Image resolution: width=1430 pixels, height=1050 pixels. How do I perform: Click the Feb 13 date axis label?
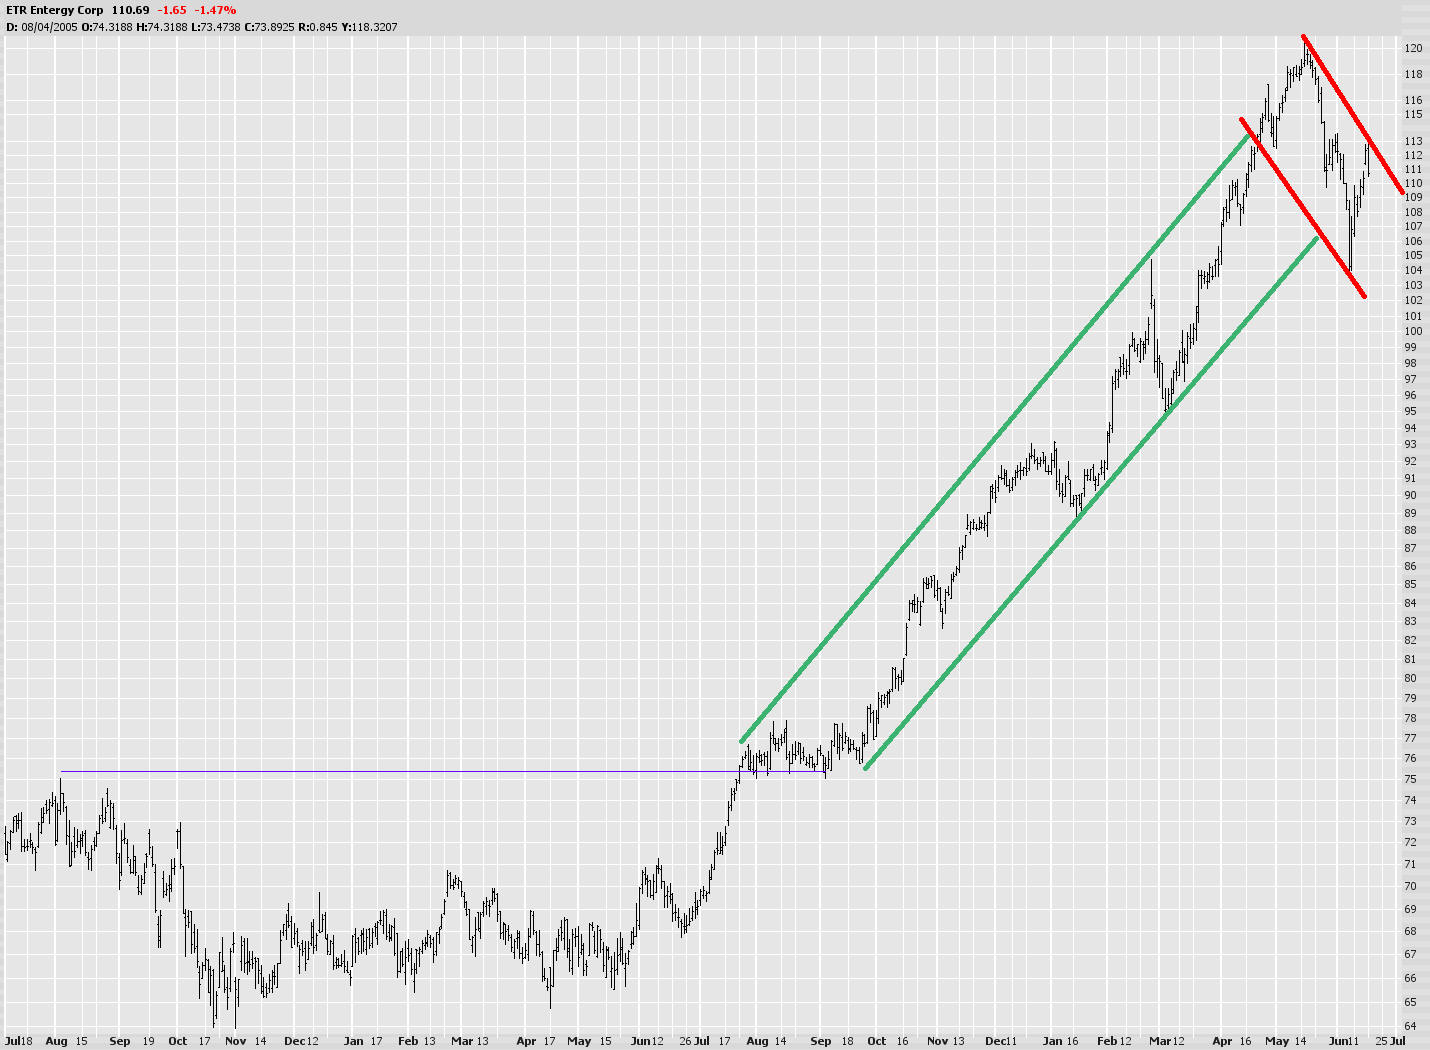[x=416, y=1041]
